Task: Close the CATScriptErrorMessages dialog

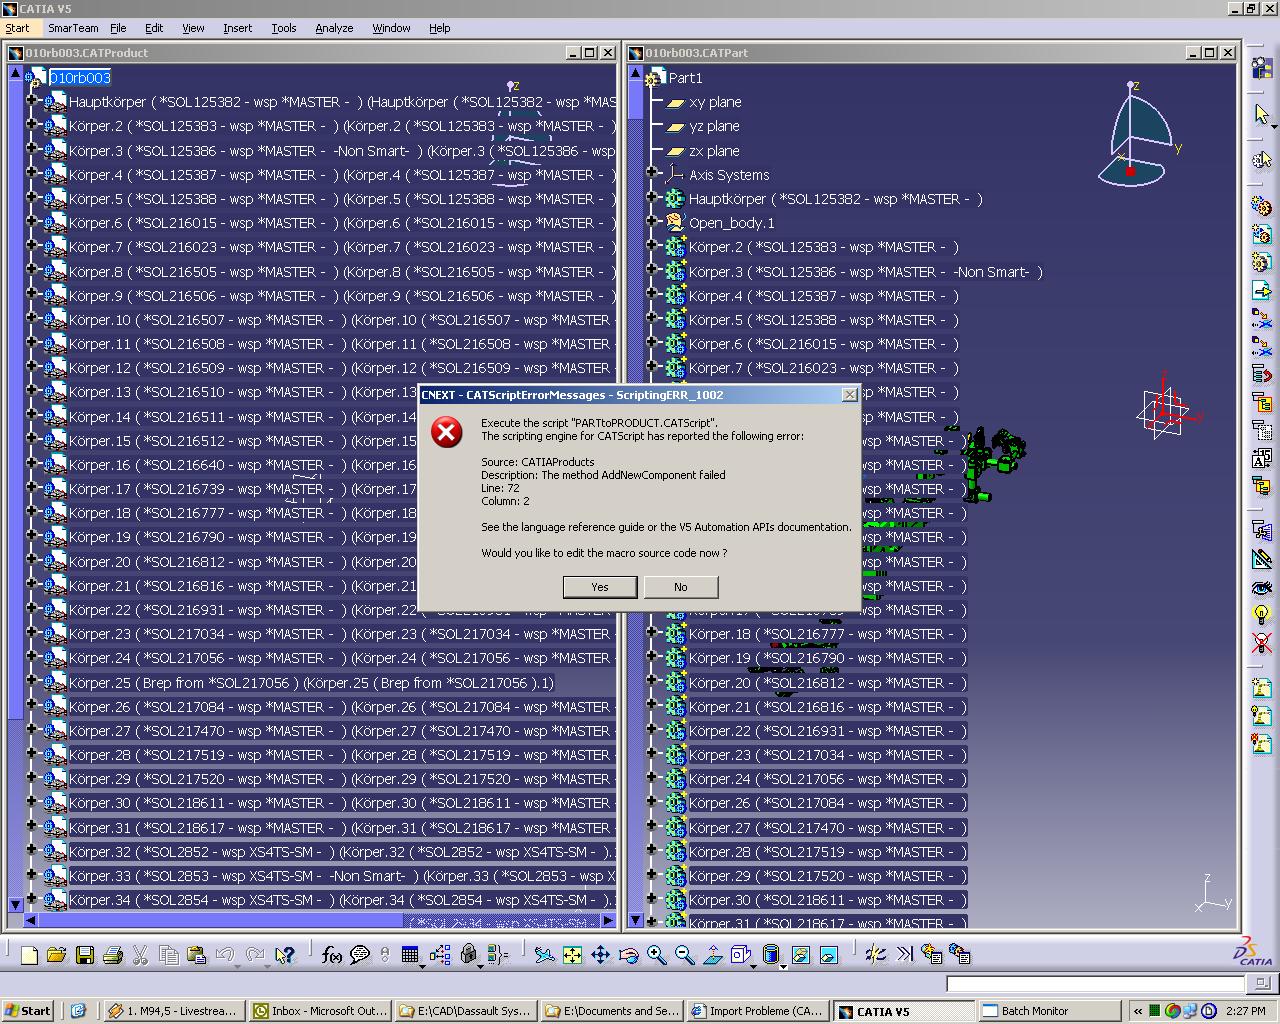Action: [x=850, y=395]
